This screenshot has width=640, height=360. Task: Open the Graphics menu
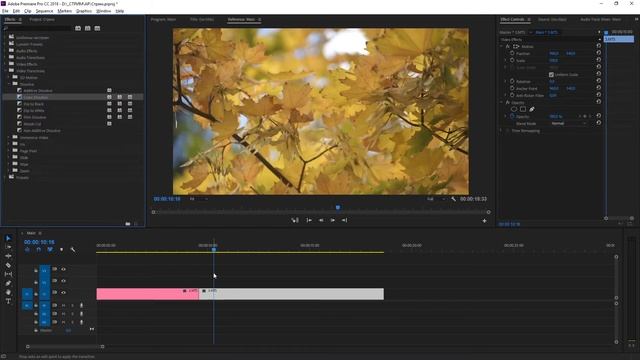tap(84, 11)
